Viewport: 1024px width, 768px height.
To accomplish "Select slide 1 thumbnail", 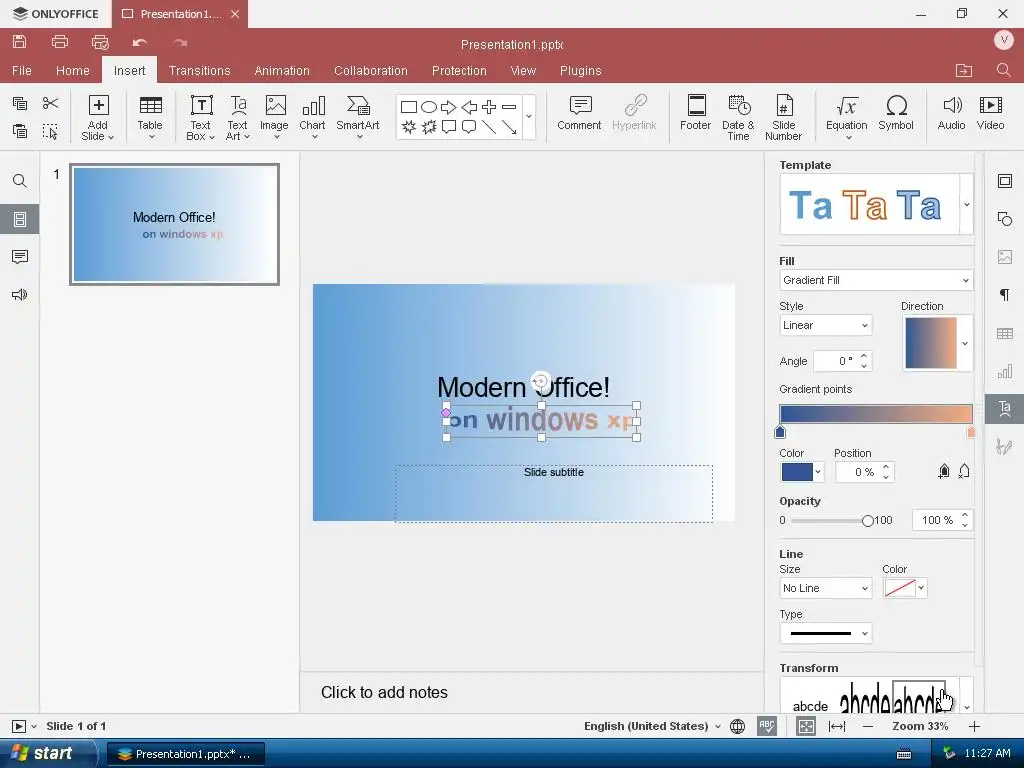I will (x=174, y=224).
